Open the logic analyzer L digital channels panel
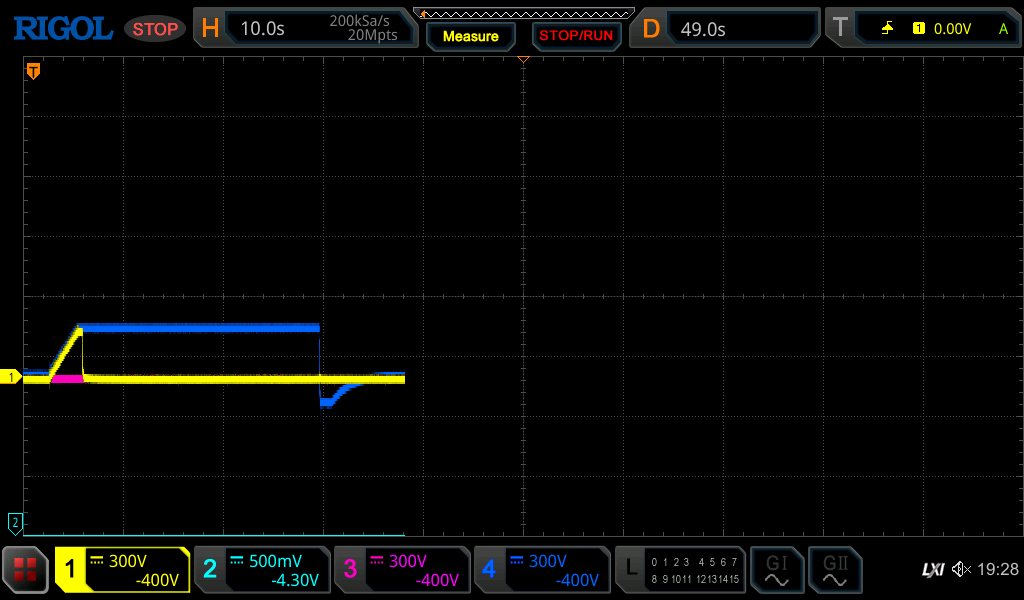Viewport: 1024px width, 600px height. [681, 570]
